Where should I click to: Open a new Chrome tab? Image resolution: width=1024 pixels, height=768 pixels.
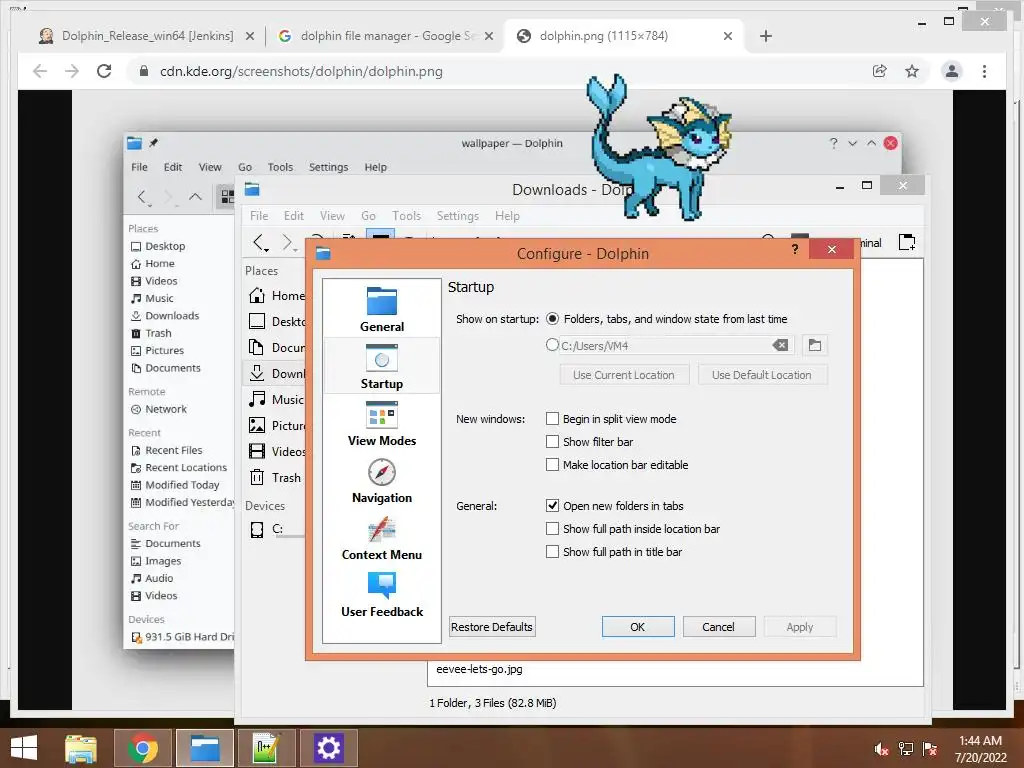point(765,36)
